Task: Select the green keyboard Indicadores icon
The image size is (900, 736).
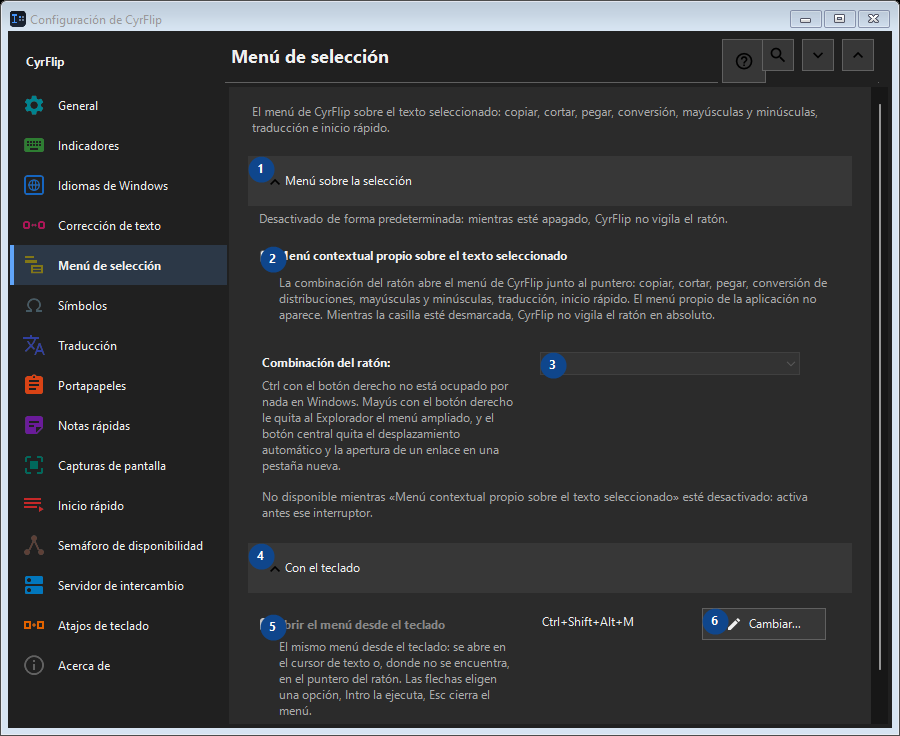Action: coord(34,145)
